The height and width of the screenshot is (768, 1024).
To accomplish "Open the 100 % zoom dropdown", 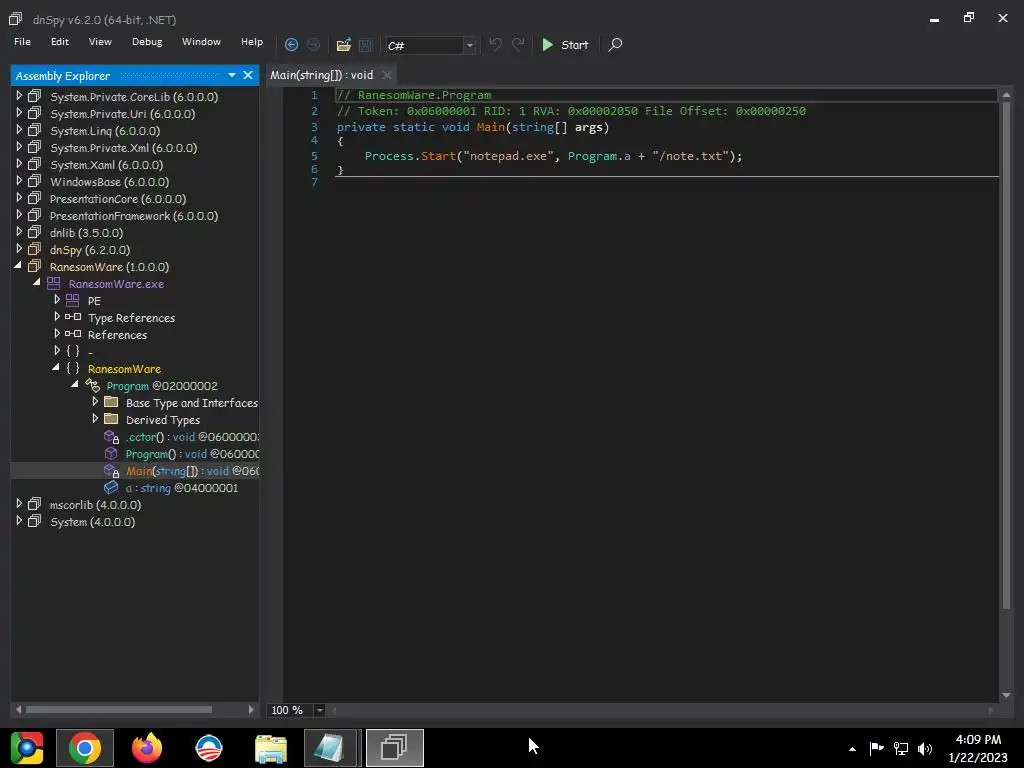I will [x=319, y=710].
